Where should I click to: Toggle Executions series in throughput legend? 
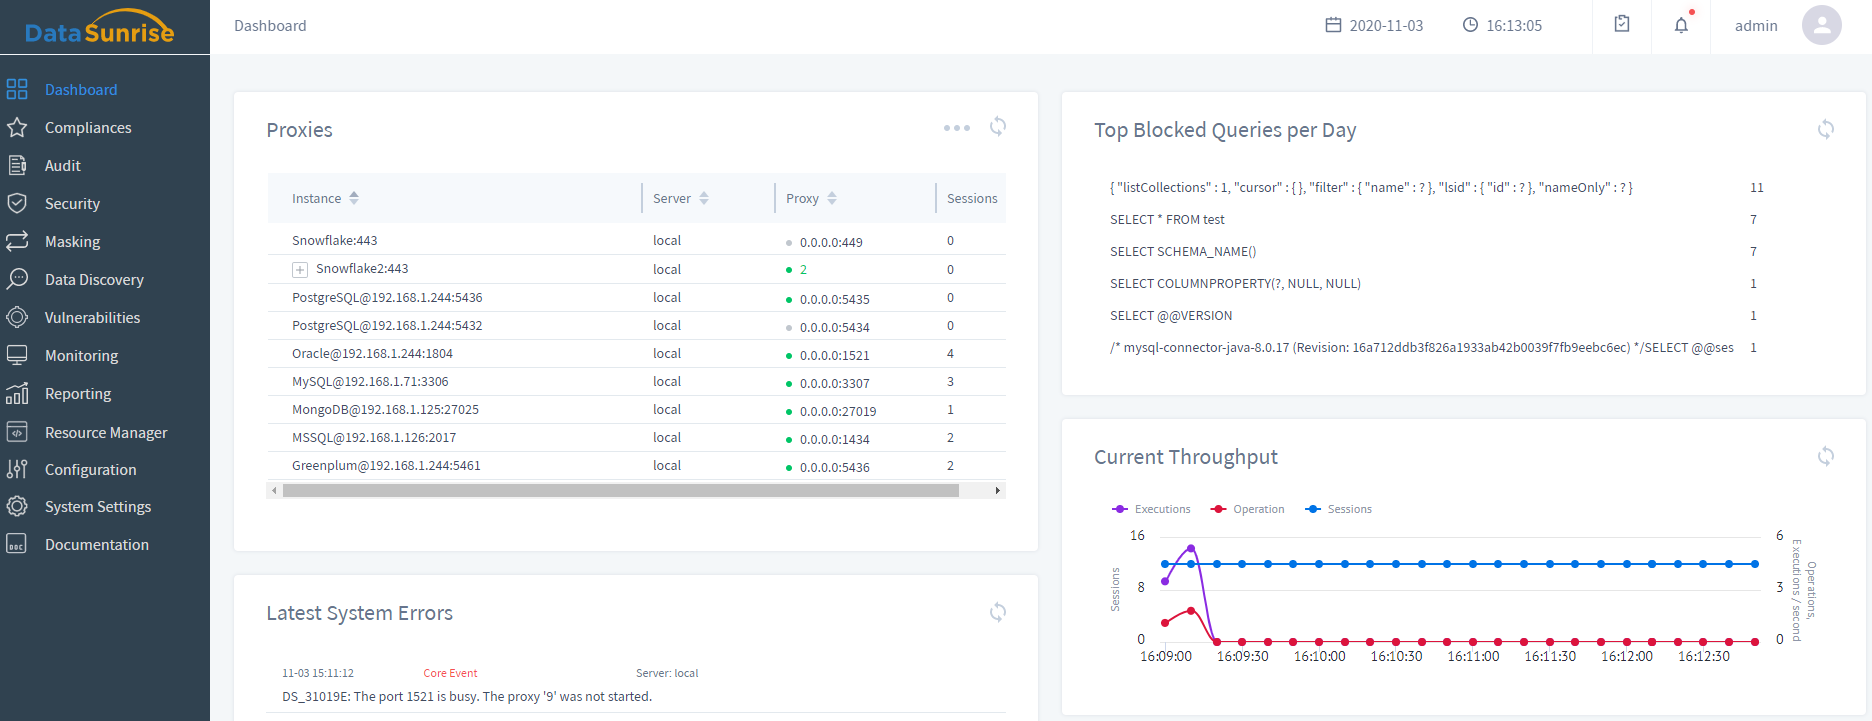(x=1151, y=509)
